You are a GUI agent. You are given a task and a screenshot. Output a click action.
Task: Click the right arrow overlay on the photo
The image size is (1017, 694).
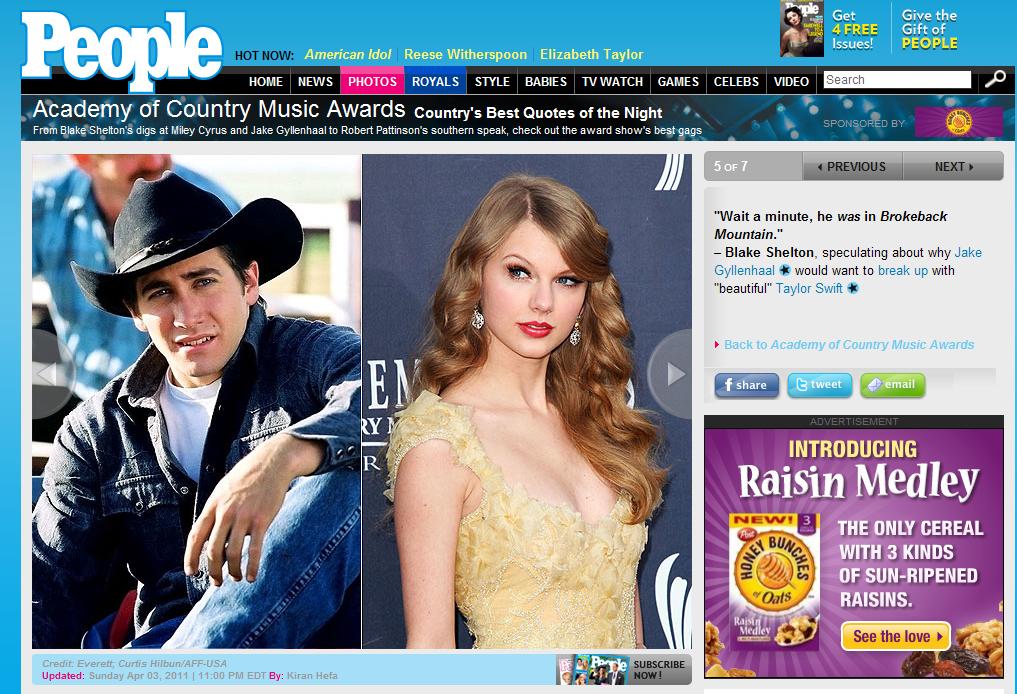pyautogui.click(x=671, y=374)
